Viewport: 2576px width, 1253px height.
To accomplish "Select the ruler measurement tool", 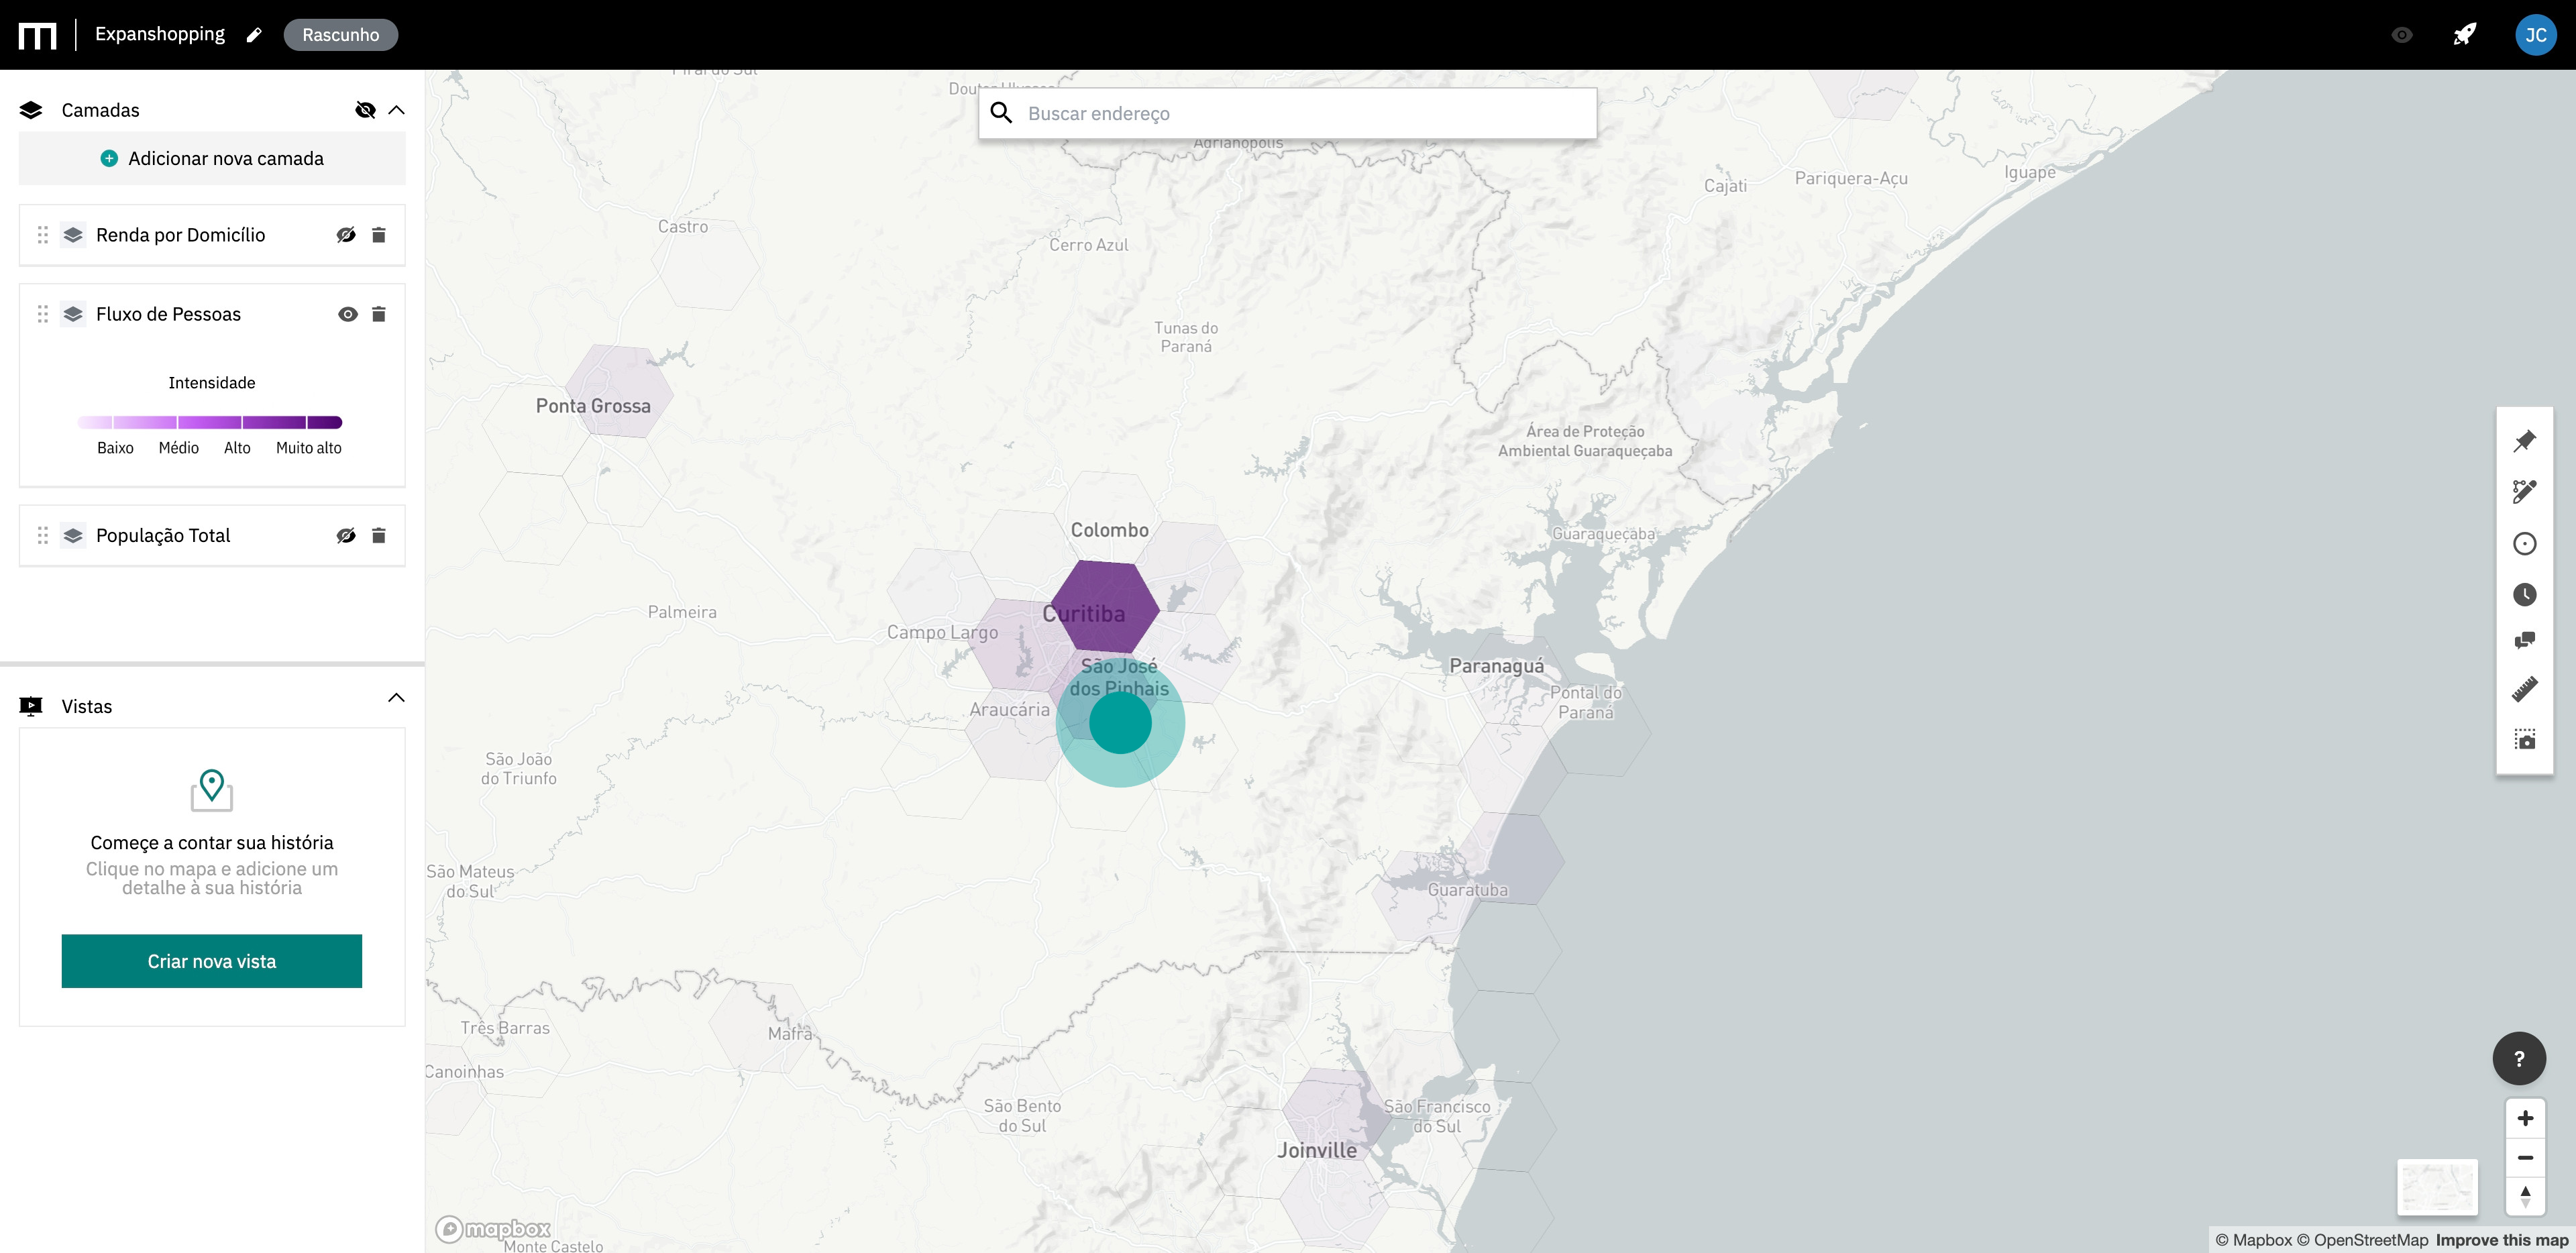I will [2524, 689].
